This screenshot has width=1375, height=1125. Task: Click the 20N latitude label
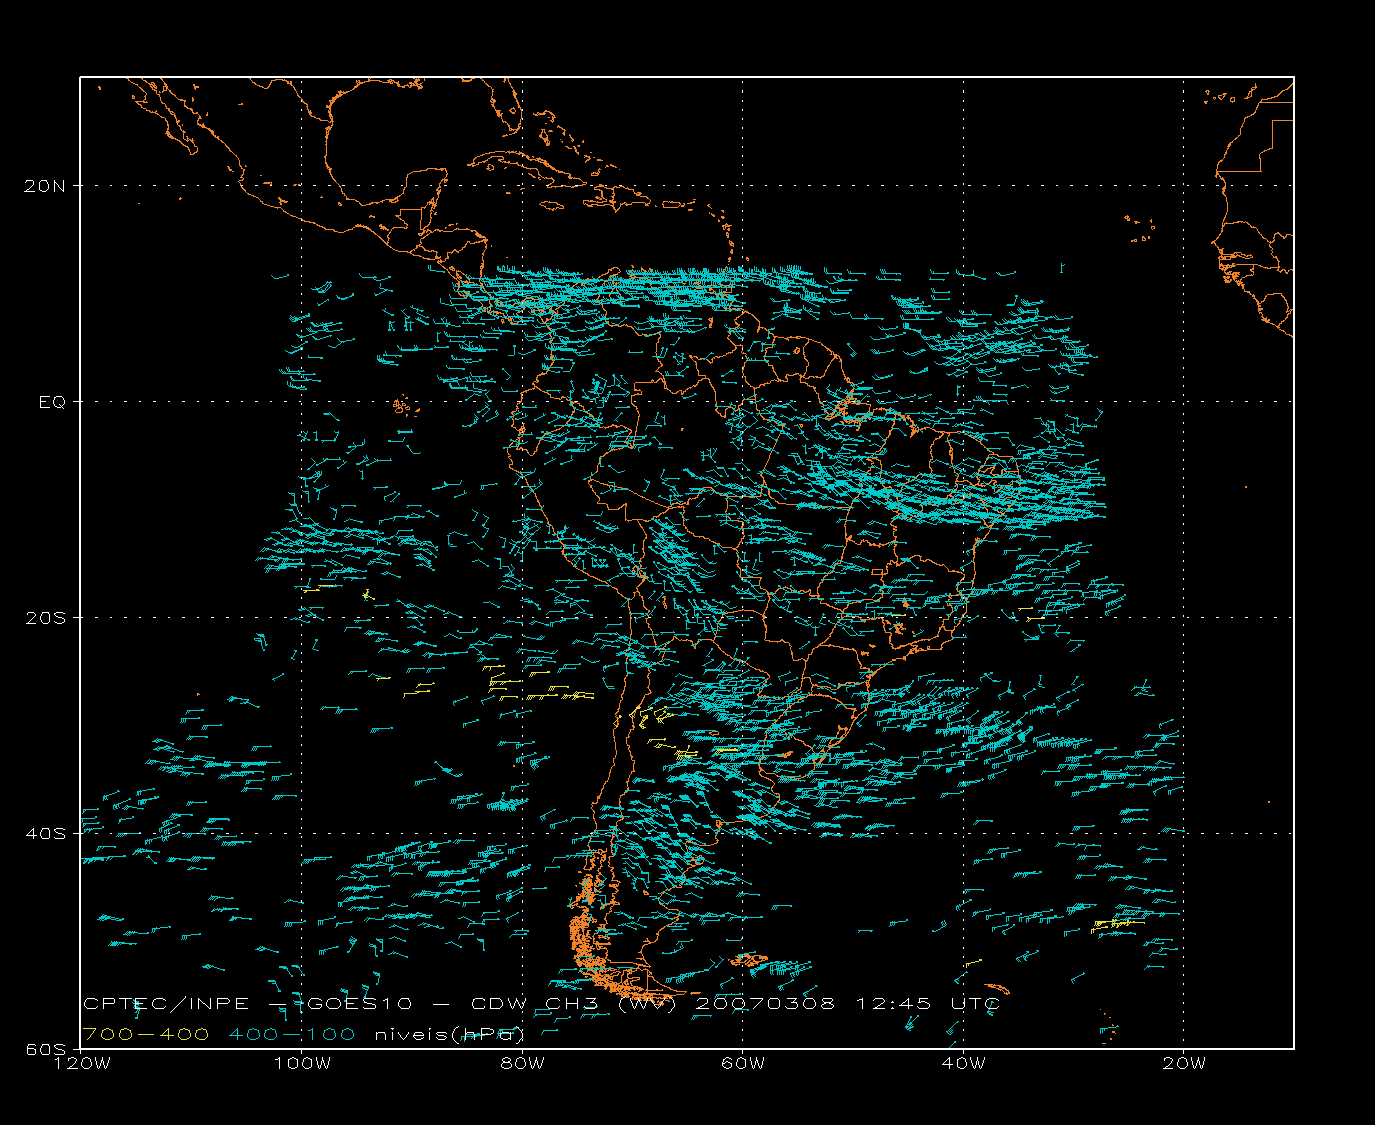pyautogui.click(x=45, y=186)
